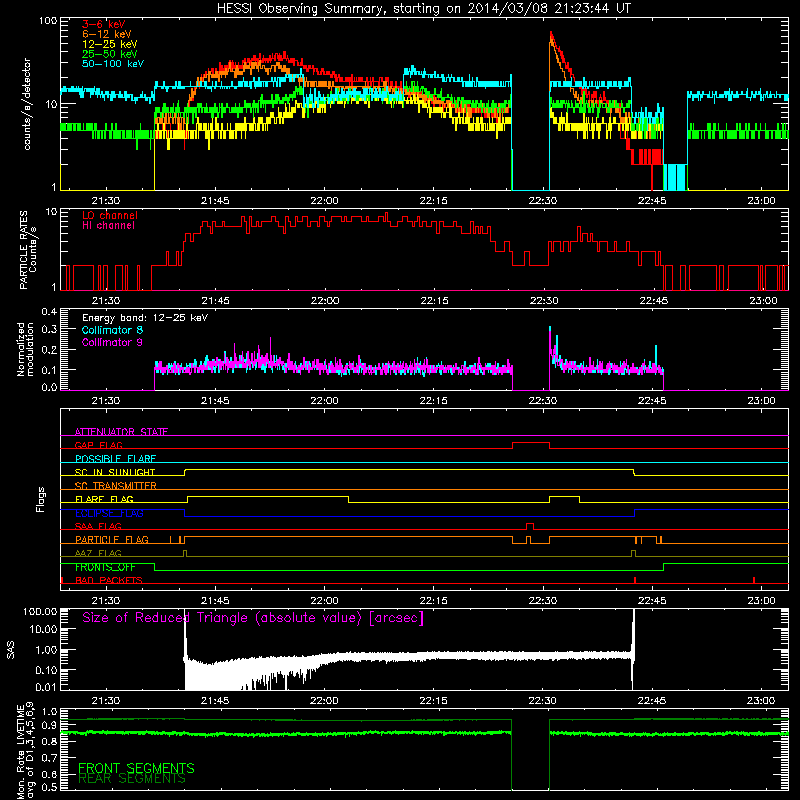The image size is (800, 800).
Task: Click the SAS axis label
Action: pos(11,650)
